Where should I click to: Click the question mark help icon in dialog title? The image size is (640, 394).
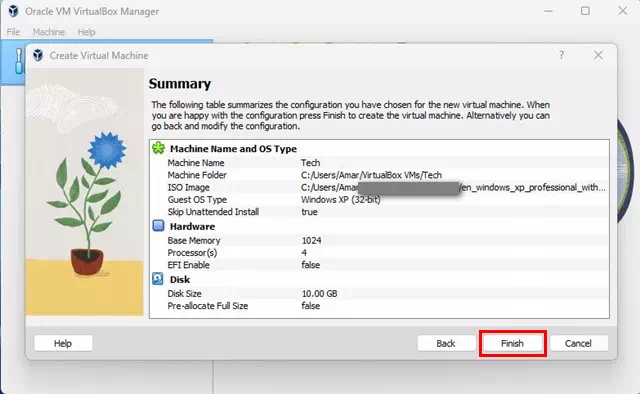pyautogui.click(x=562, y=55)
